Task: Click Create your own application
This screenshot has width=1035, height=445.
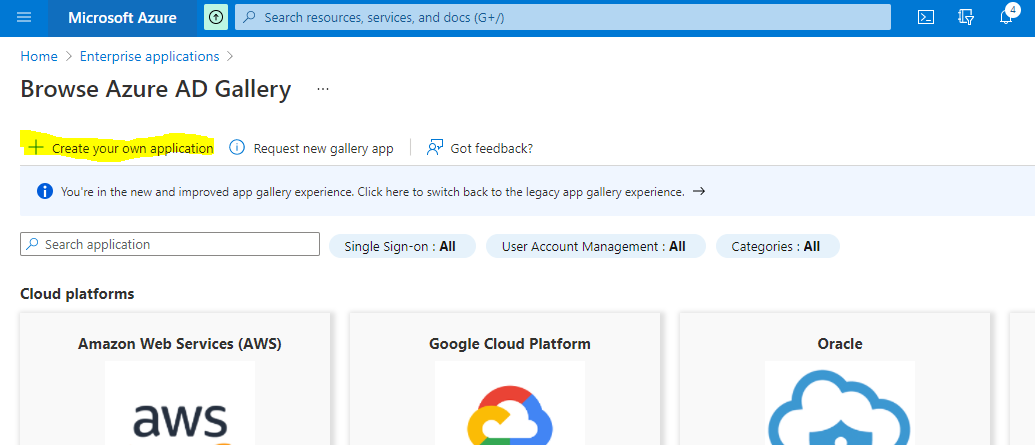Action: (x=133, y=149)
